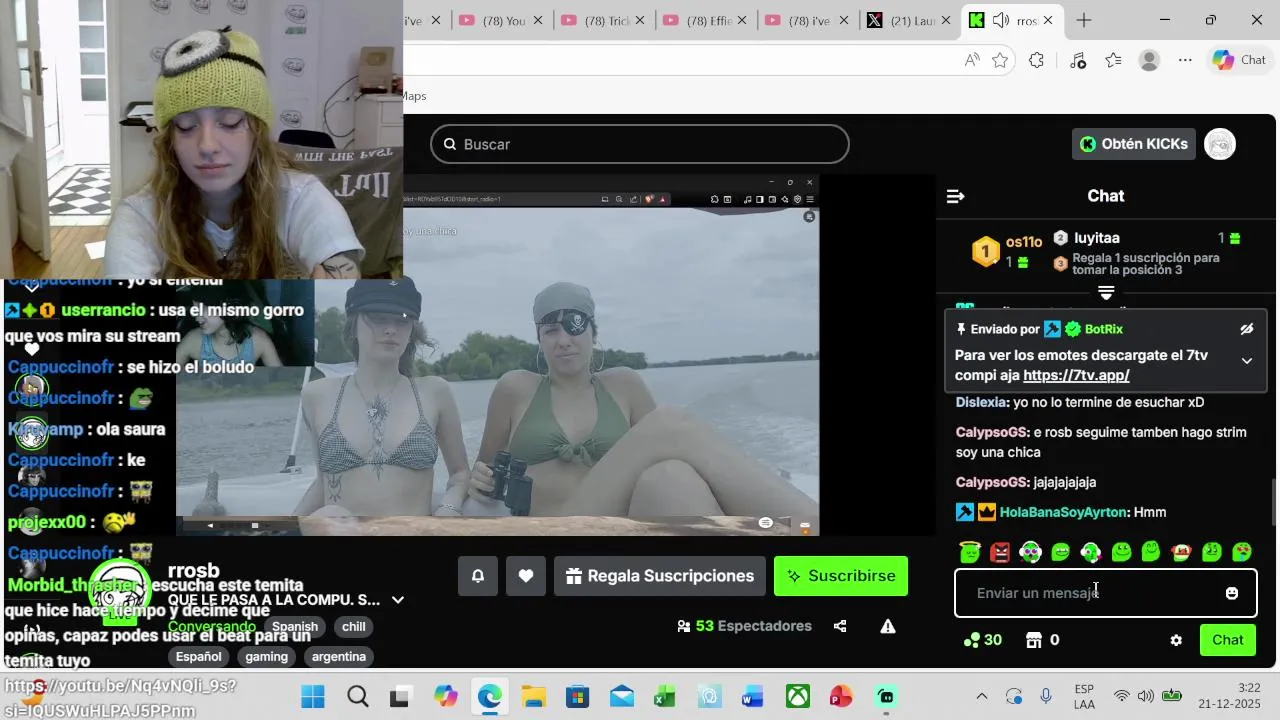Click Regala Suscripciones button
Viewport: 1280px width, 720px height.
pyautogui.click(x=660, y=576)
